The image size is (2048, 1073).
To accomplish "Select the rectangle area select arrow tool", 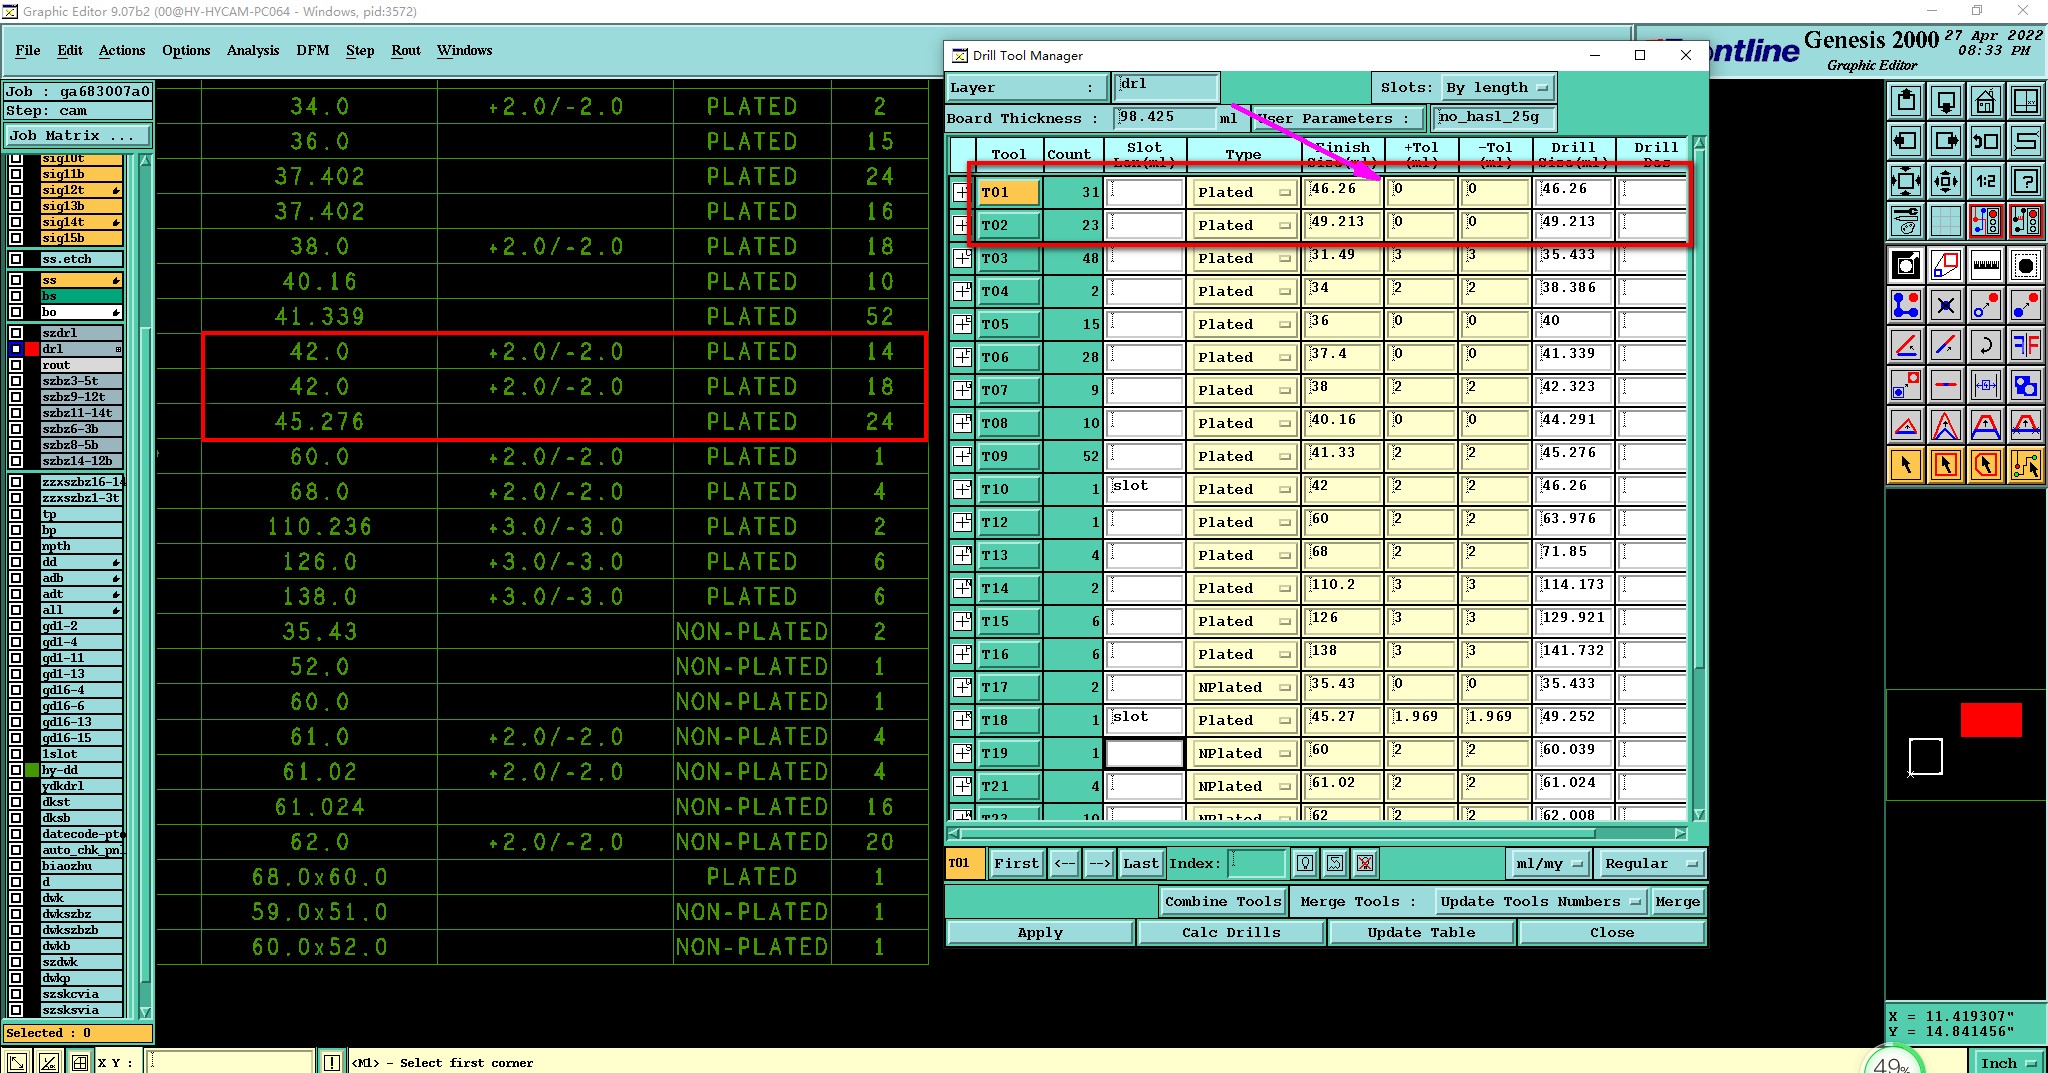I will pyautogui.click(x=1946, y=465).
